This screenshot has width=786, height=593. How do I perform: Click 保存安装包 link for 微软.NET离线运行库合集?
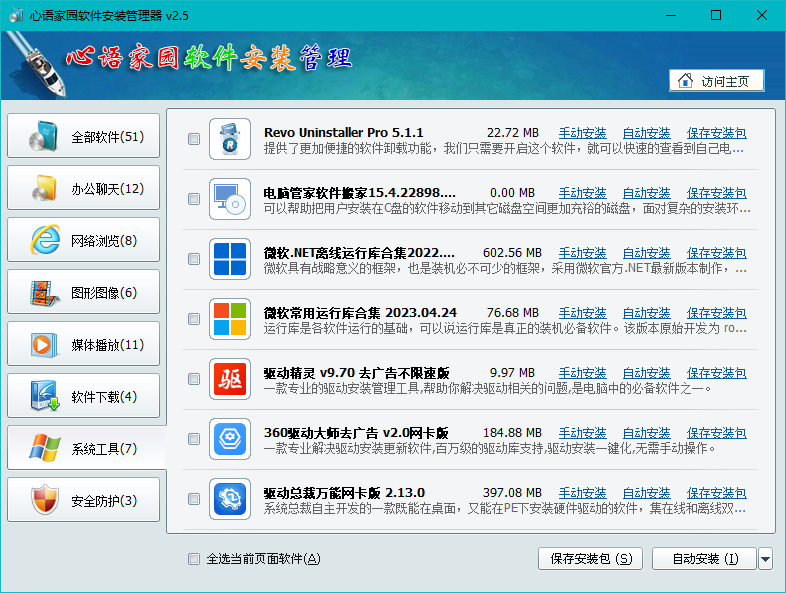[x=716, y=253]
